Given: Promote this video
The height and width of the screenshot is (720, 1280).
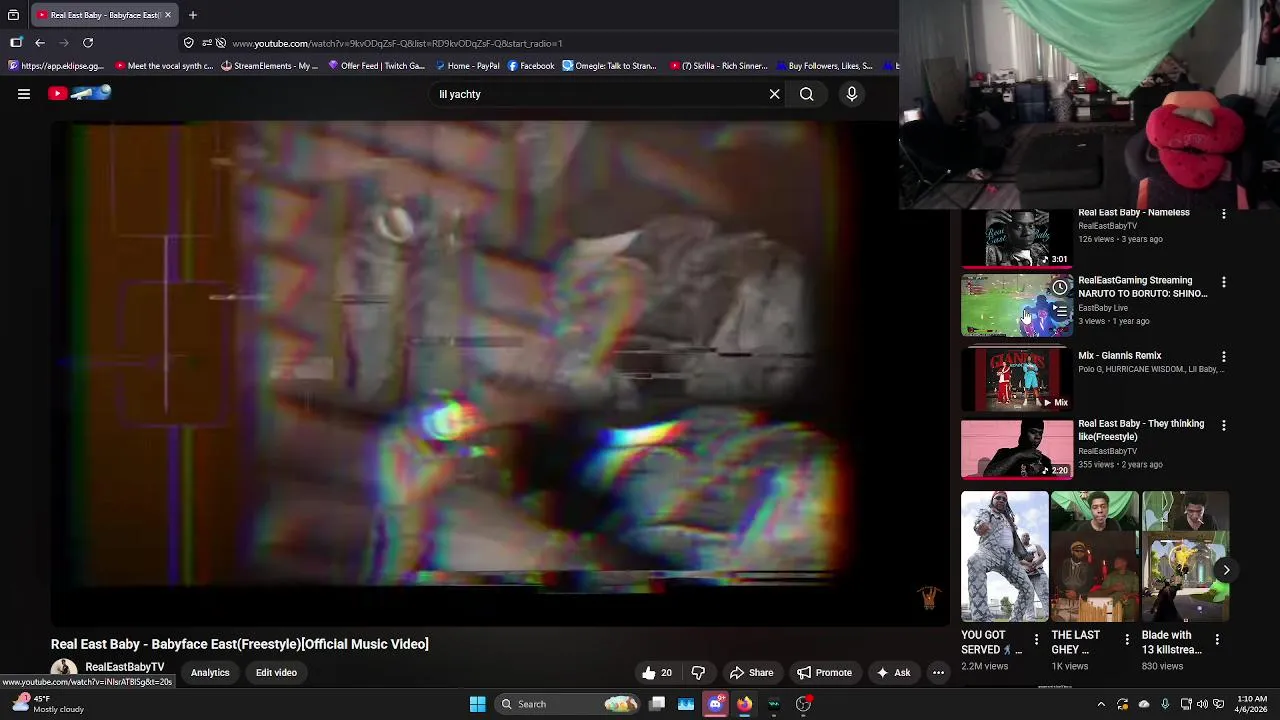Looking at the screenshot, I should point(824,673).
